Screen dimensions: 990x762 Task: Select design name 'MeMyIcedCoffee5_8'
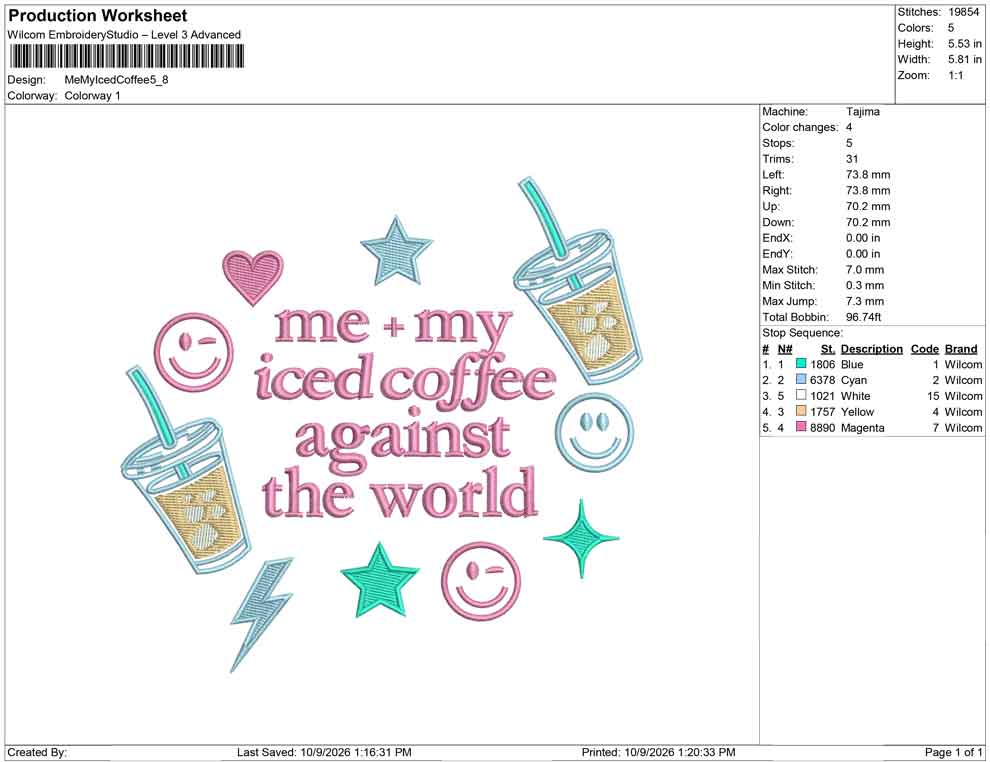click(116, 80)
